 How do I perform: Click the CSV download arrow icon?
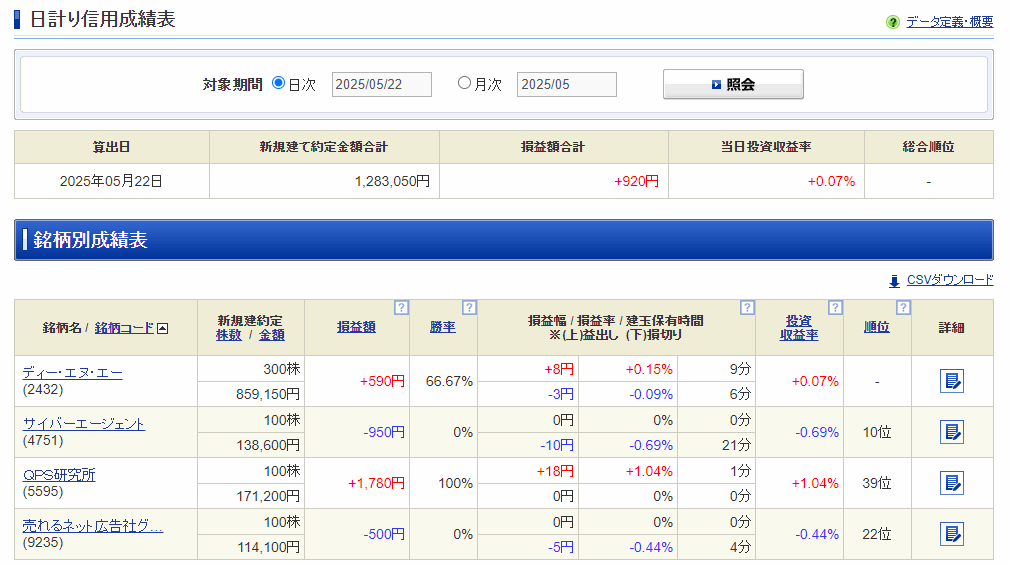[894, 281]
